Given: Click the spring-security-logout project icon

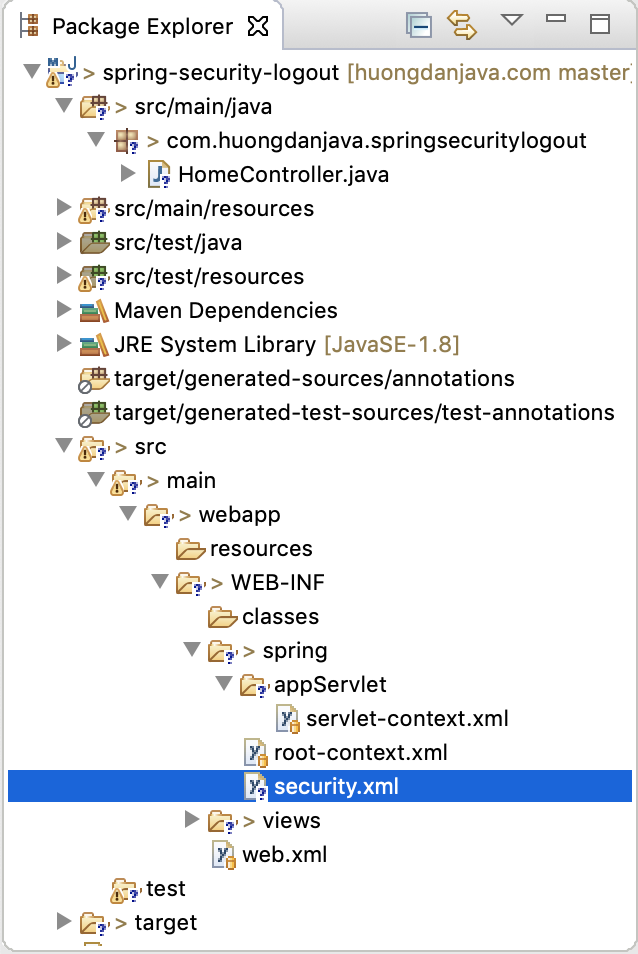Looking at the screenshot, I should pos(63,72).
